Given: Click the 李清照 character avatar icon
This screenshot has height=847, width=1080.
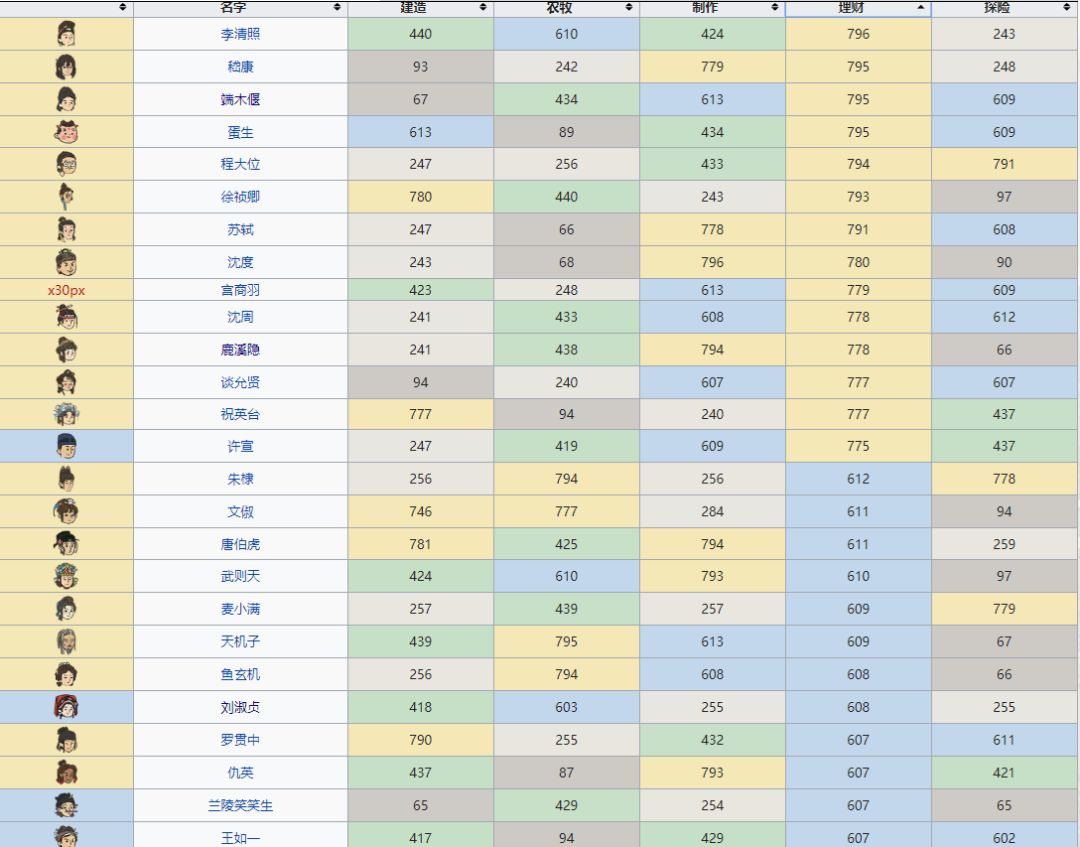Looking at the screenshot, I should [x=67, y=34].
